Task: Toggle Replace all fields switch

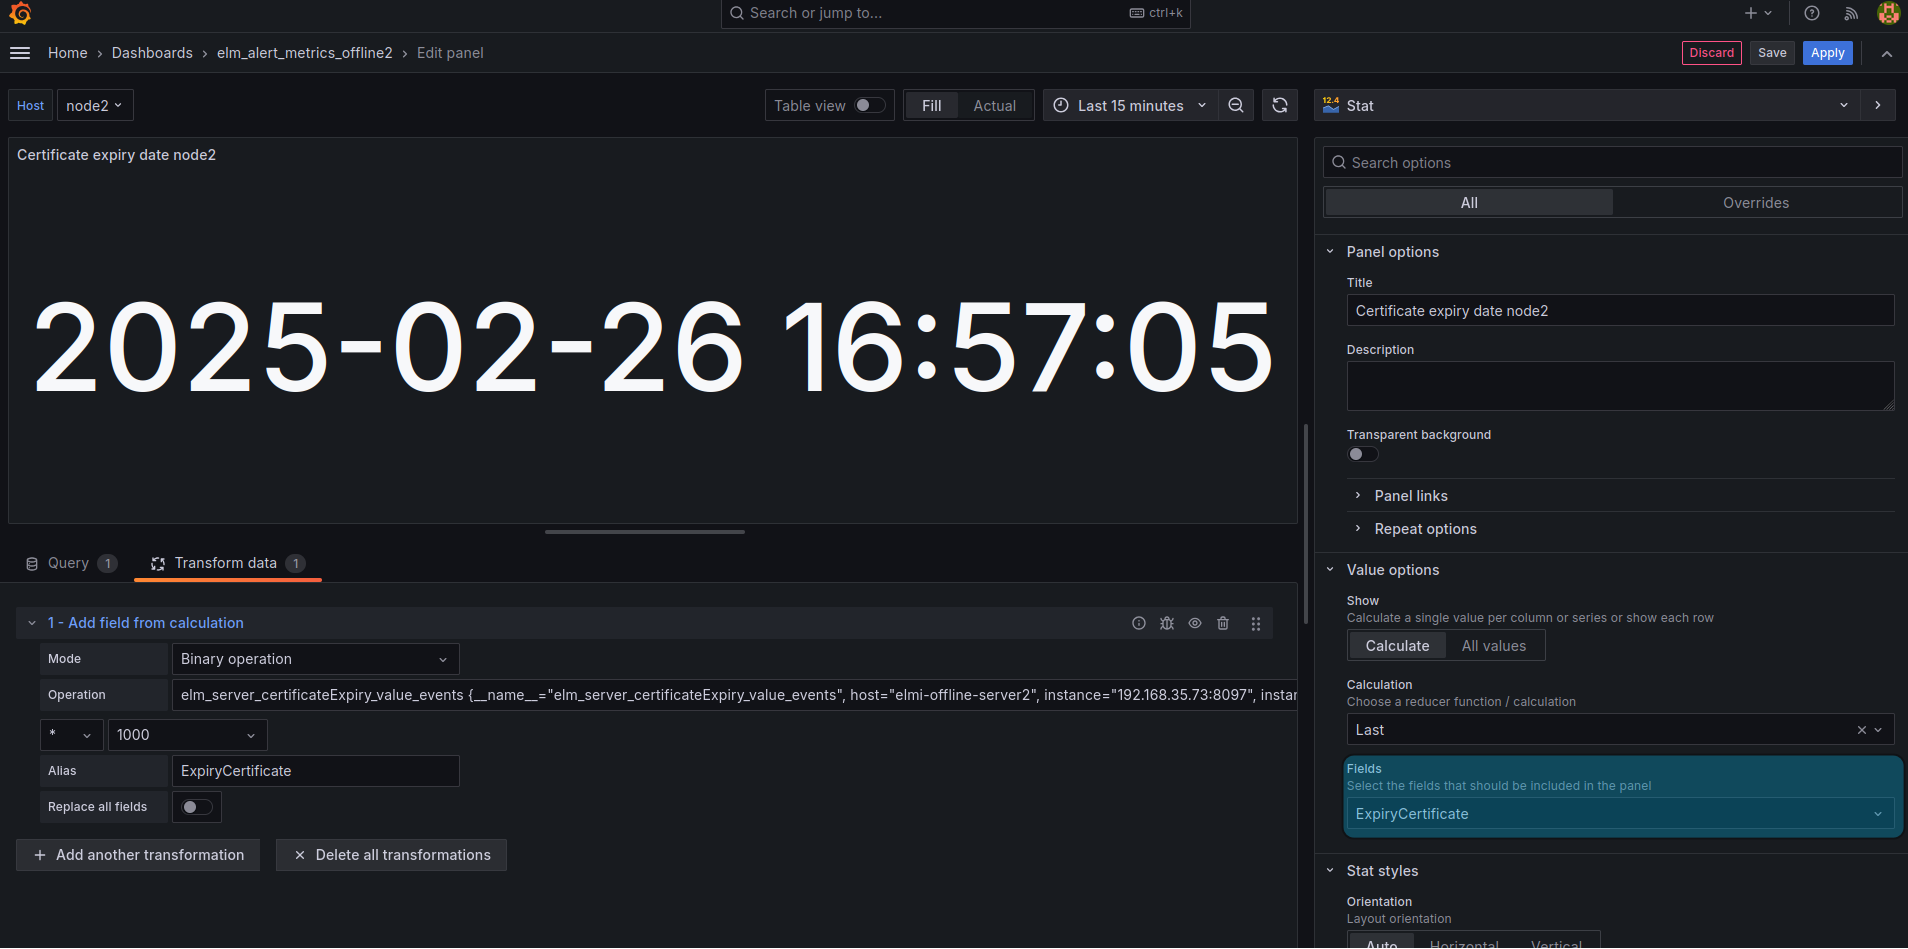Action: click(197, 807)
